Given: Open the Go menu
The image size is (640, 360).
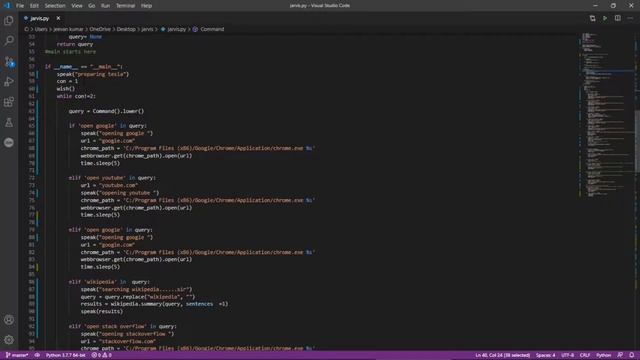Looking at the screenshot, I should pyautogui.click(x=91, y=6).
